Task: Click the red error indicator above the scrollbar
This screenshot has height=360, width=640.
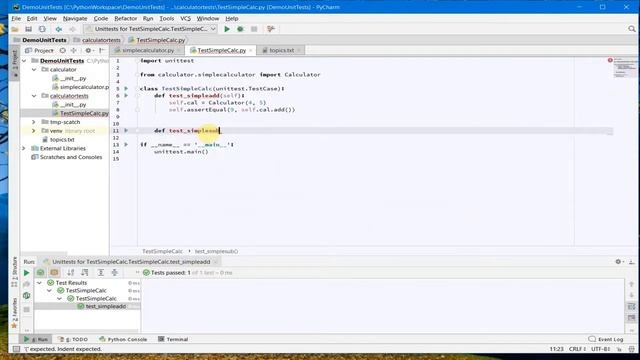Action: coord(610,60)
